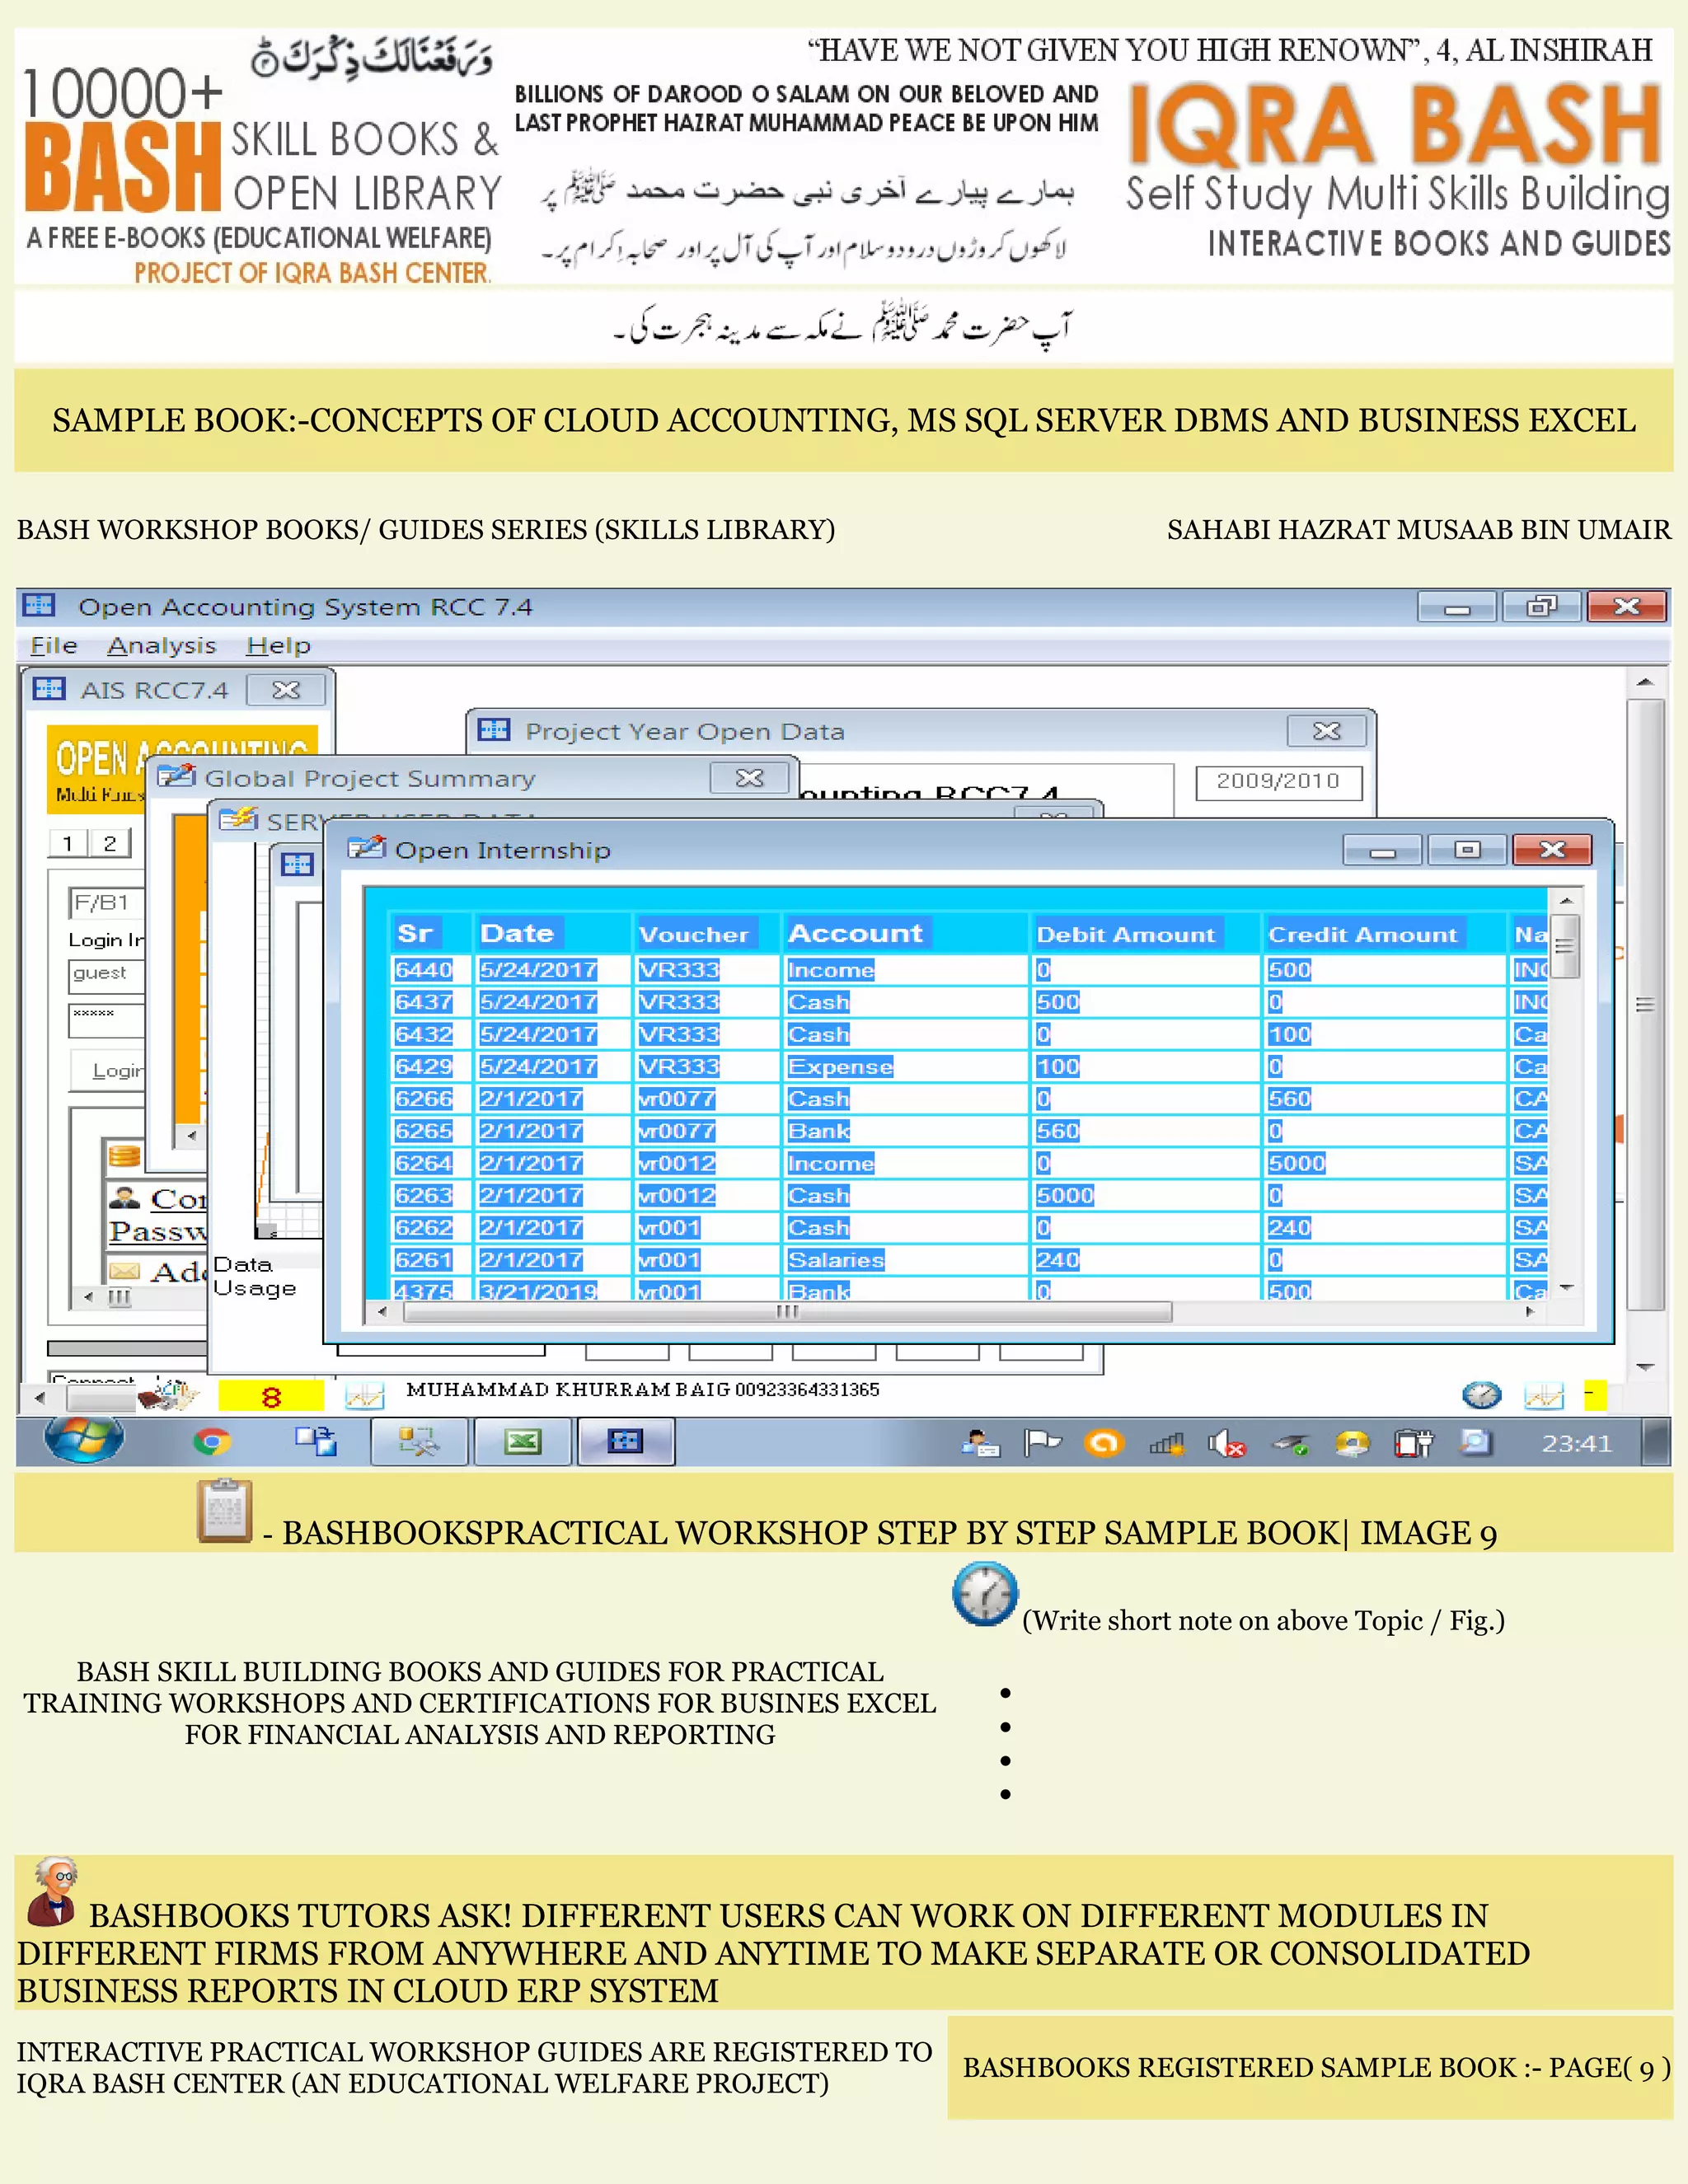This screenshot has height=2184, width=1688.
Task: Open the orange antivirus tray icon
Action: pyautogui.click(x=1104, y=1444)
